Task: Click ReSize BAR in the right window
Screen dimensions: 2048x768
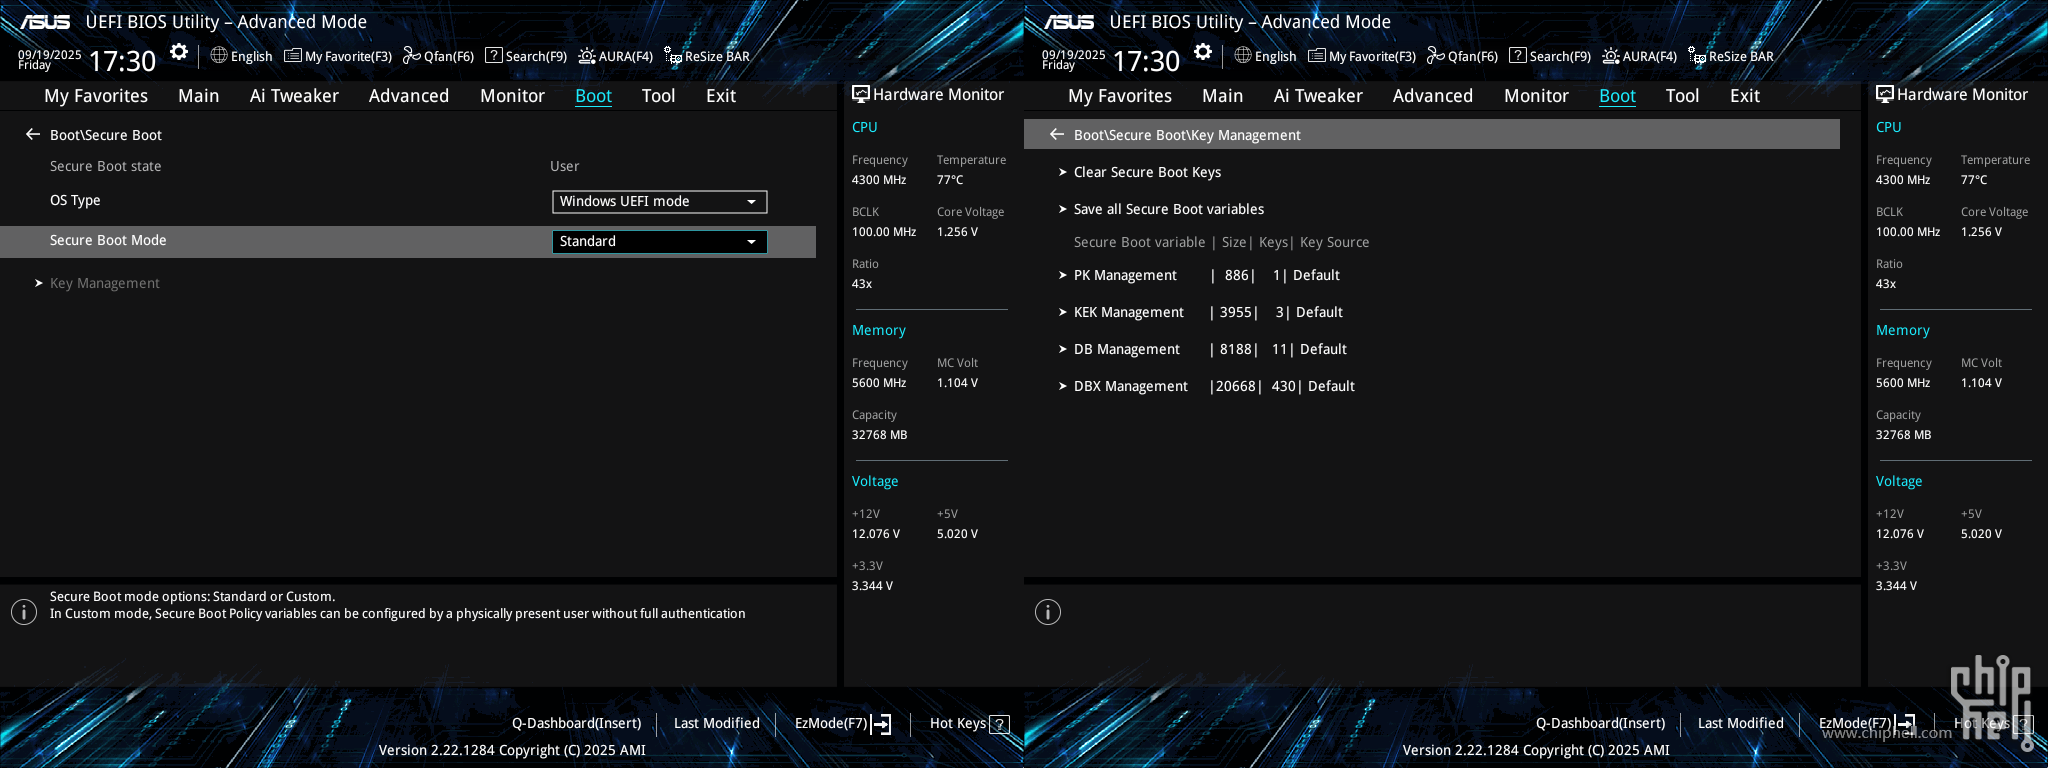Action: click(1731, 56)
